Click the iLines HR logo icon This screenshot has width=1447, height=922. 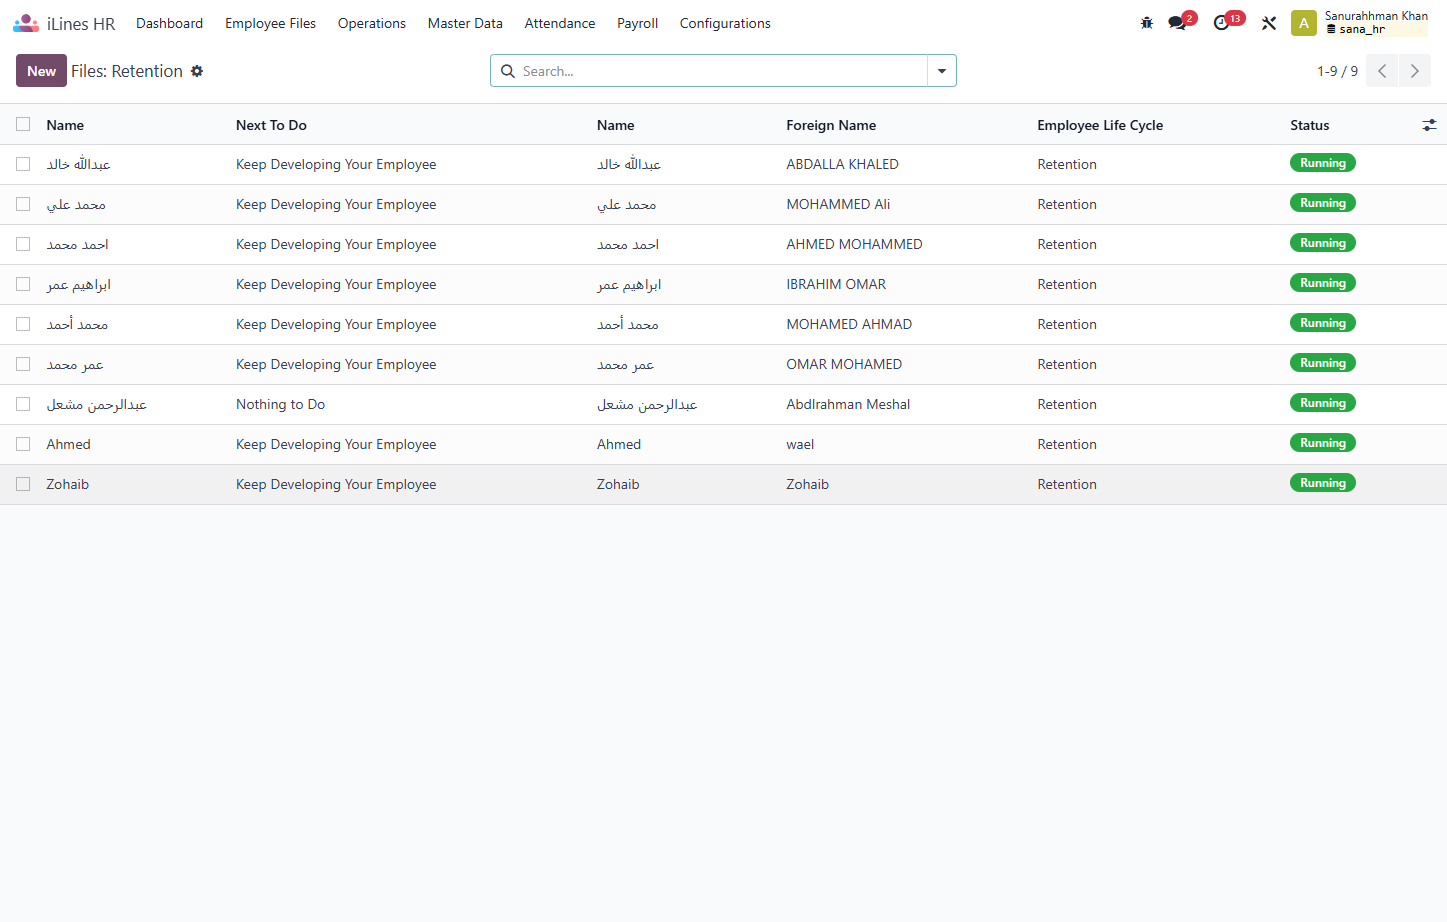click(x=26, y=23)
